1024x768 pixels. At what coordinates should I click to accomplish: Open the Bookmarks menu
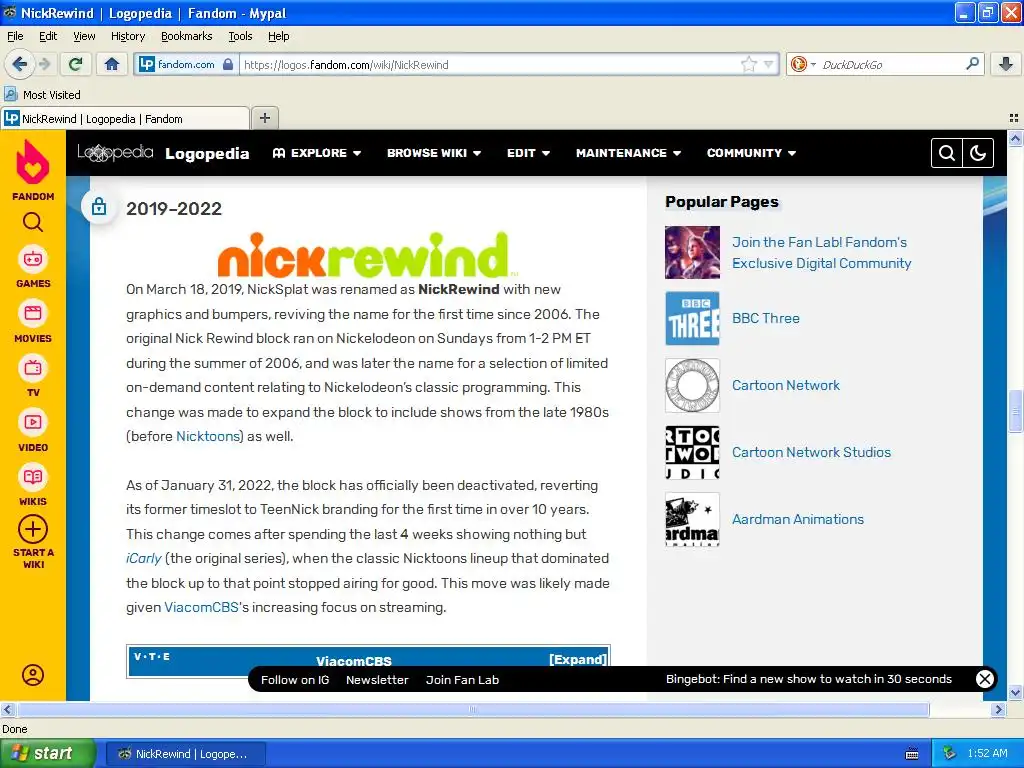click(186, 36)
